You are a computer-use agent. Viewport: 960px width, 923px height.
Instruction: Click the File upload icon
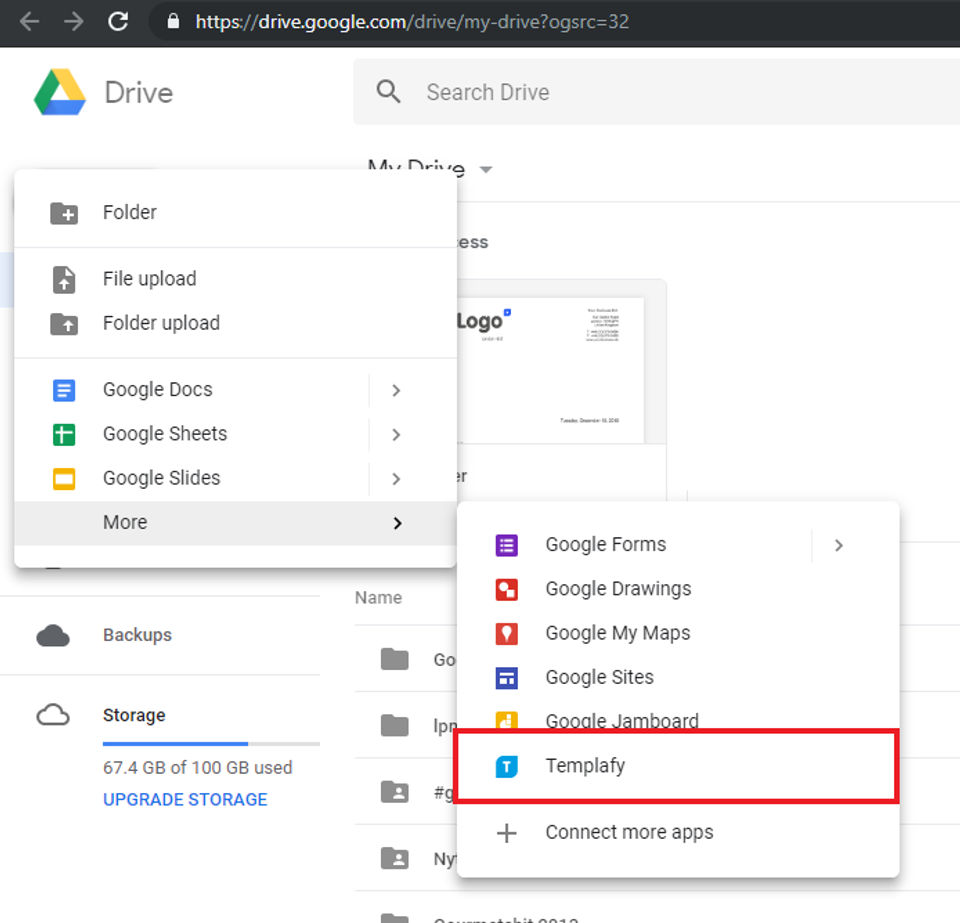[x=64, y=279]
